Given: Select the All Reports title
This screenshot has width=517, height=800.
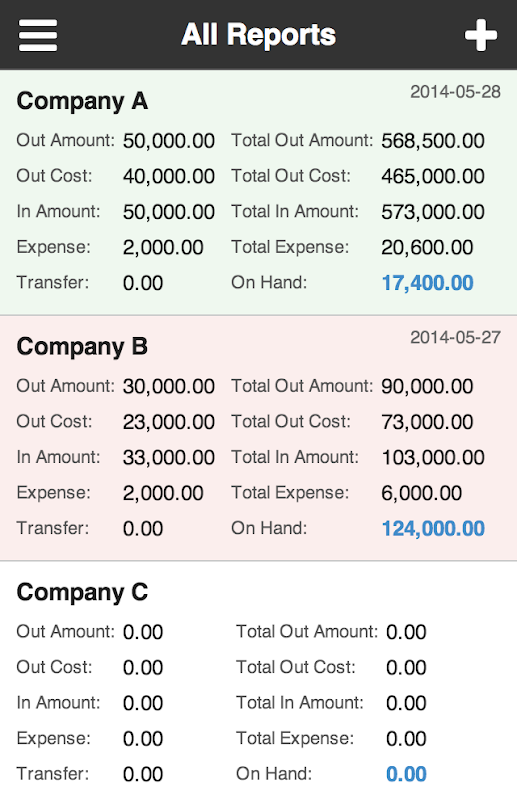Looking at the screenshot, I should coord(258,35).
